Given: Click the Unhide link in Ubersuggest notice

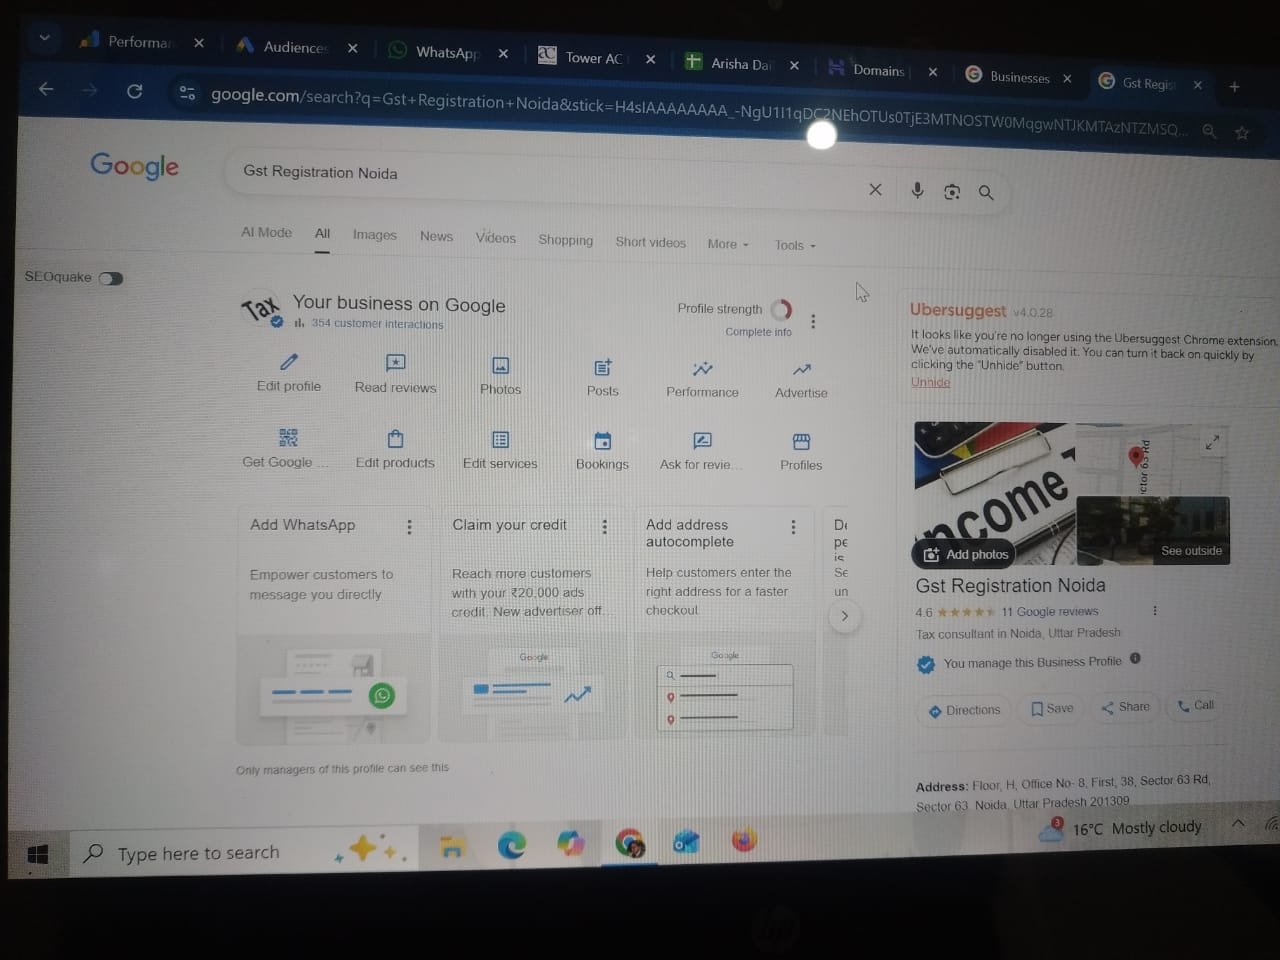Looking at the screenshot, I should (x=930, y=382).
